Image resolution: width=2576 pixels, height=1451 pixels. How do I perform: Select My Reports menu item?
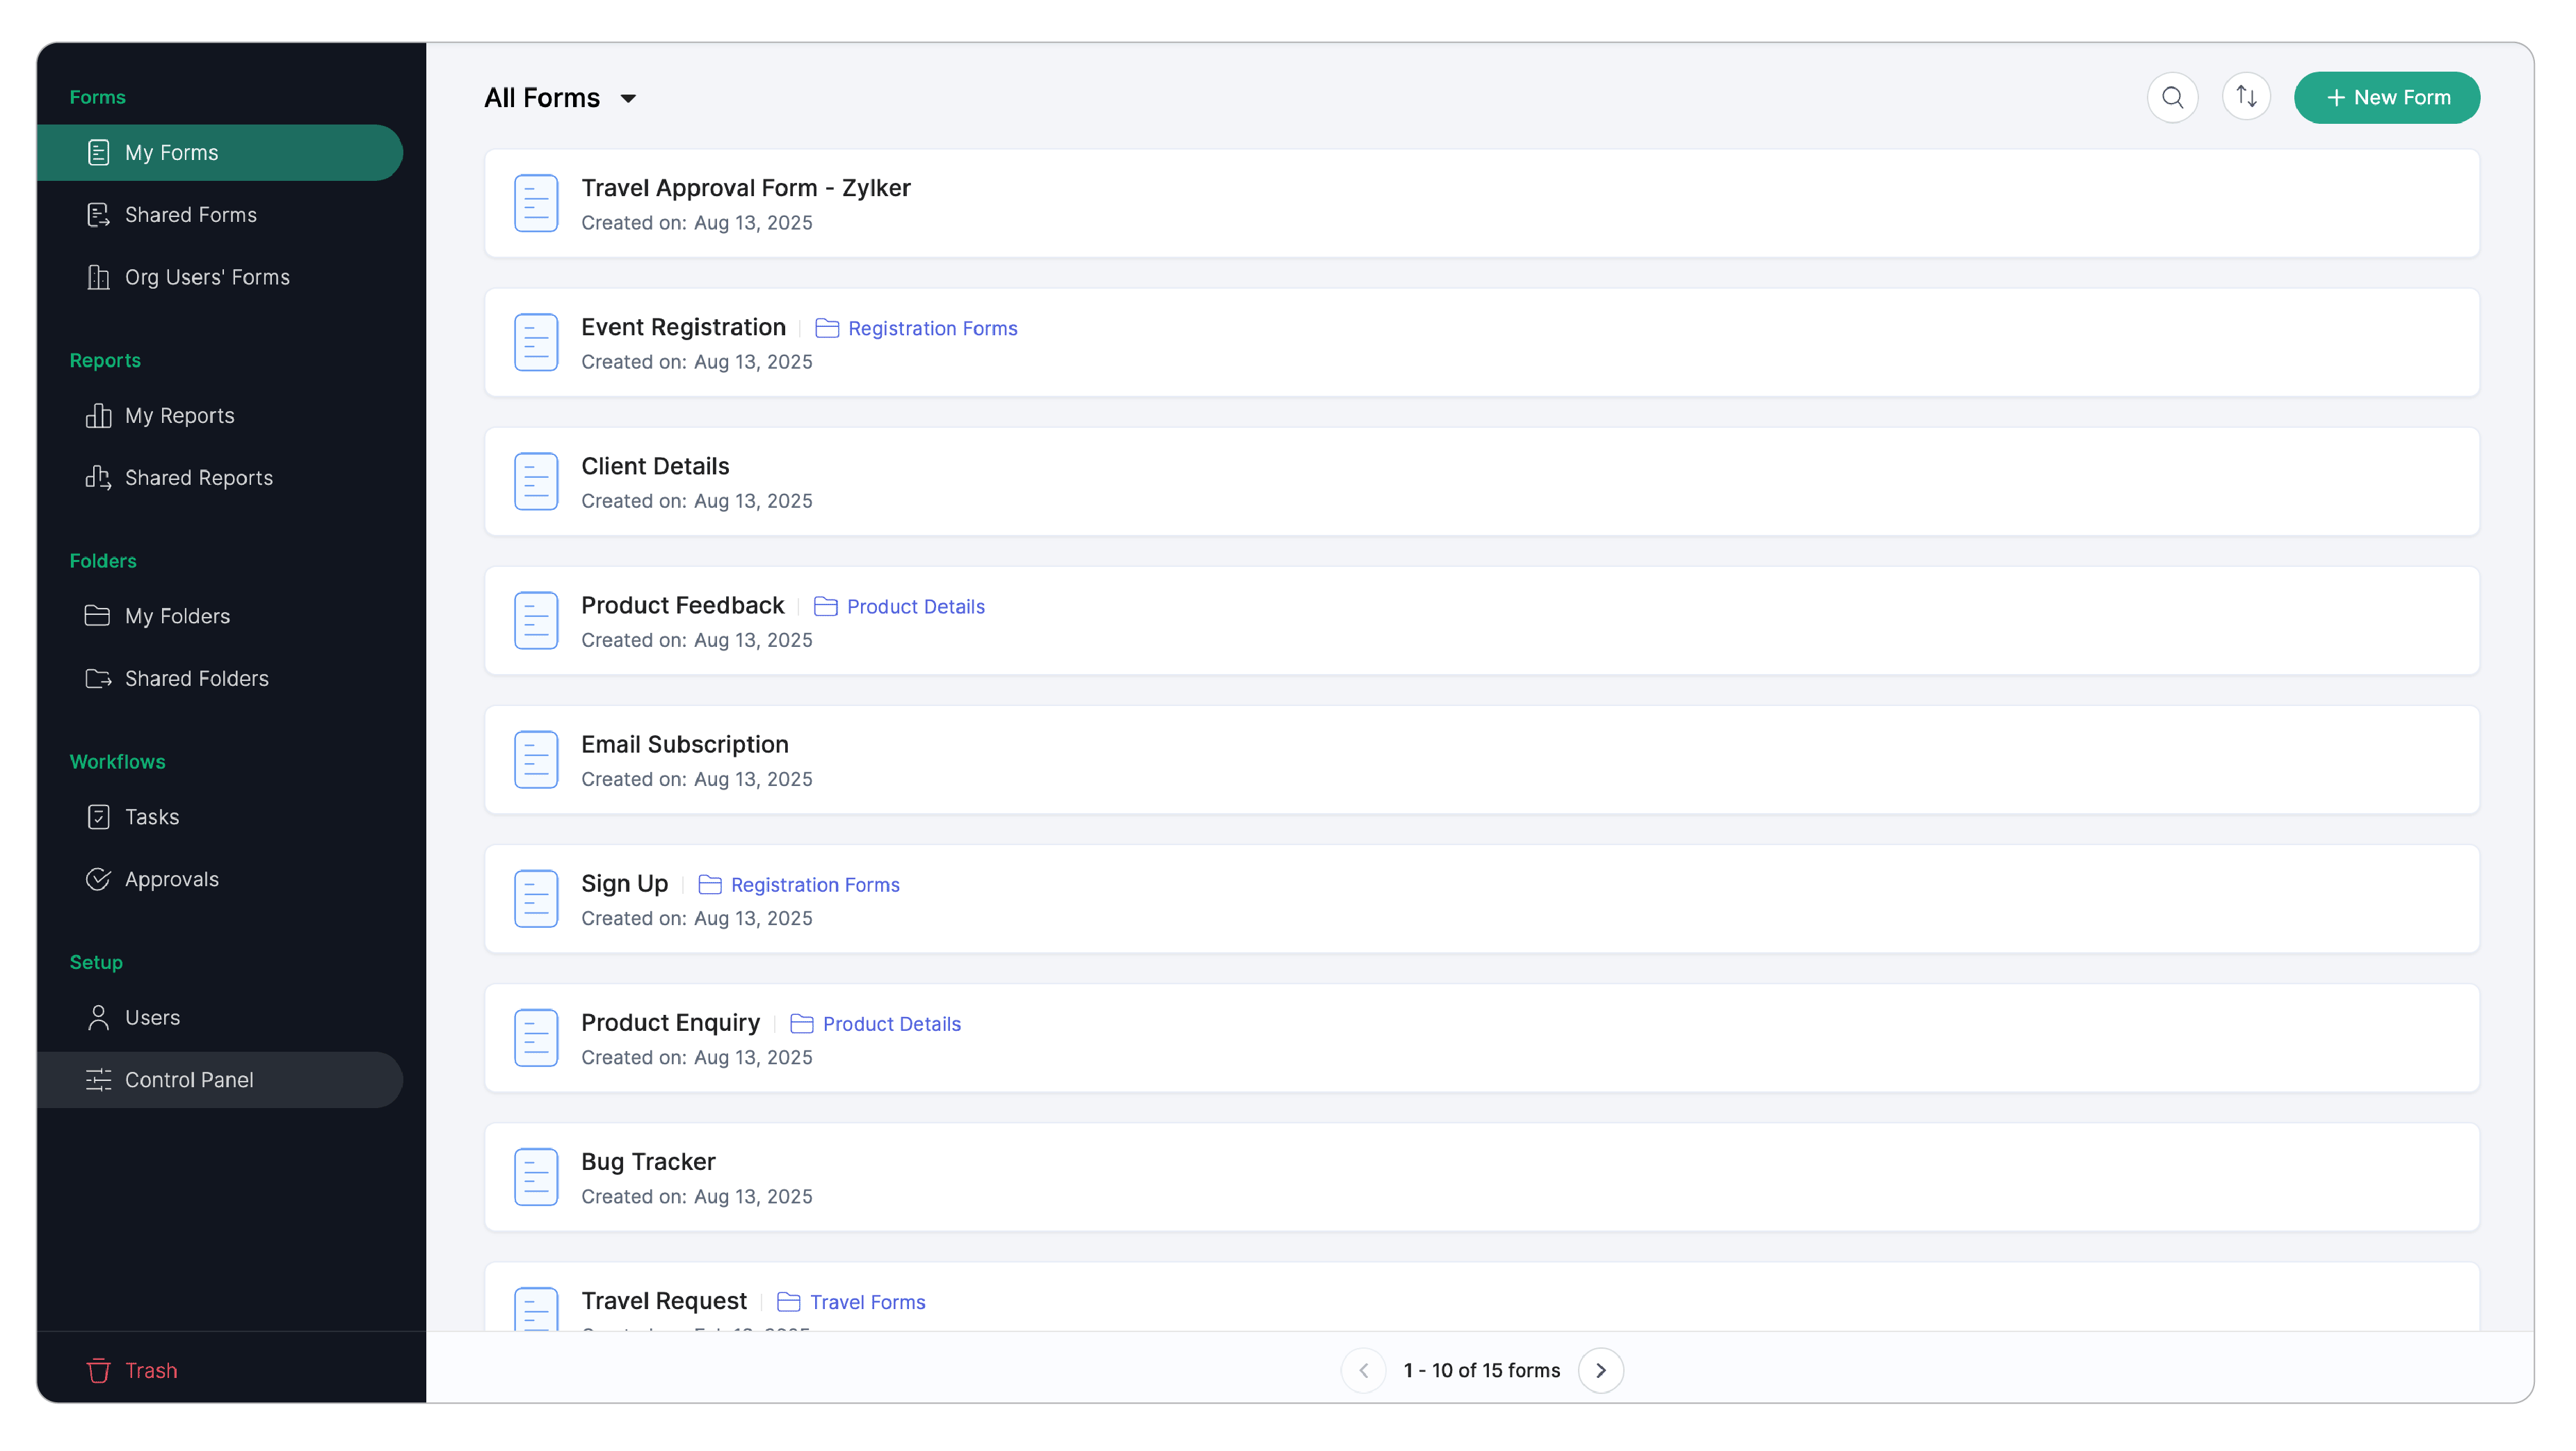point(179,416)
